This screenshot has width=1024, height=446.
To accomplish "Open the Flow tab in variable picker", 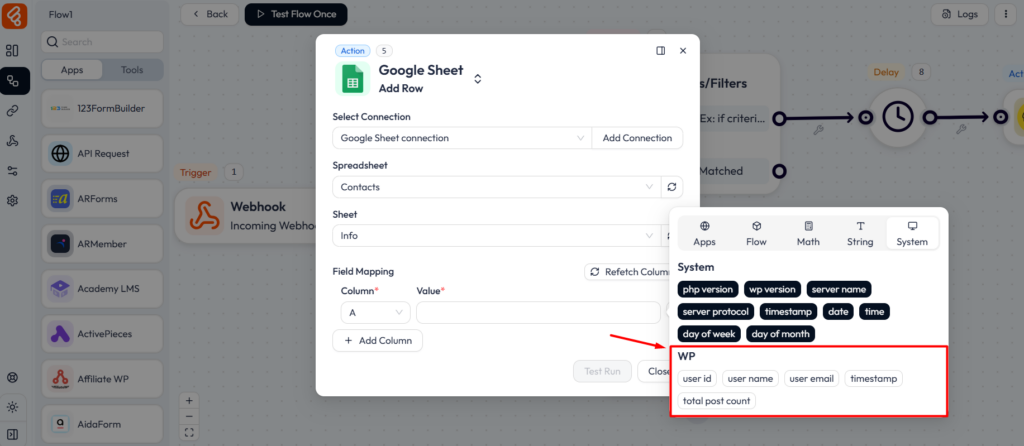I will click(x=756, y=233).
